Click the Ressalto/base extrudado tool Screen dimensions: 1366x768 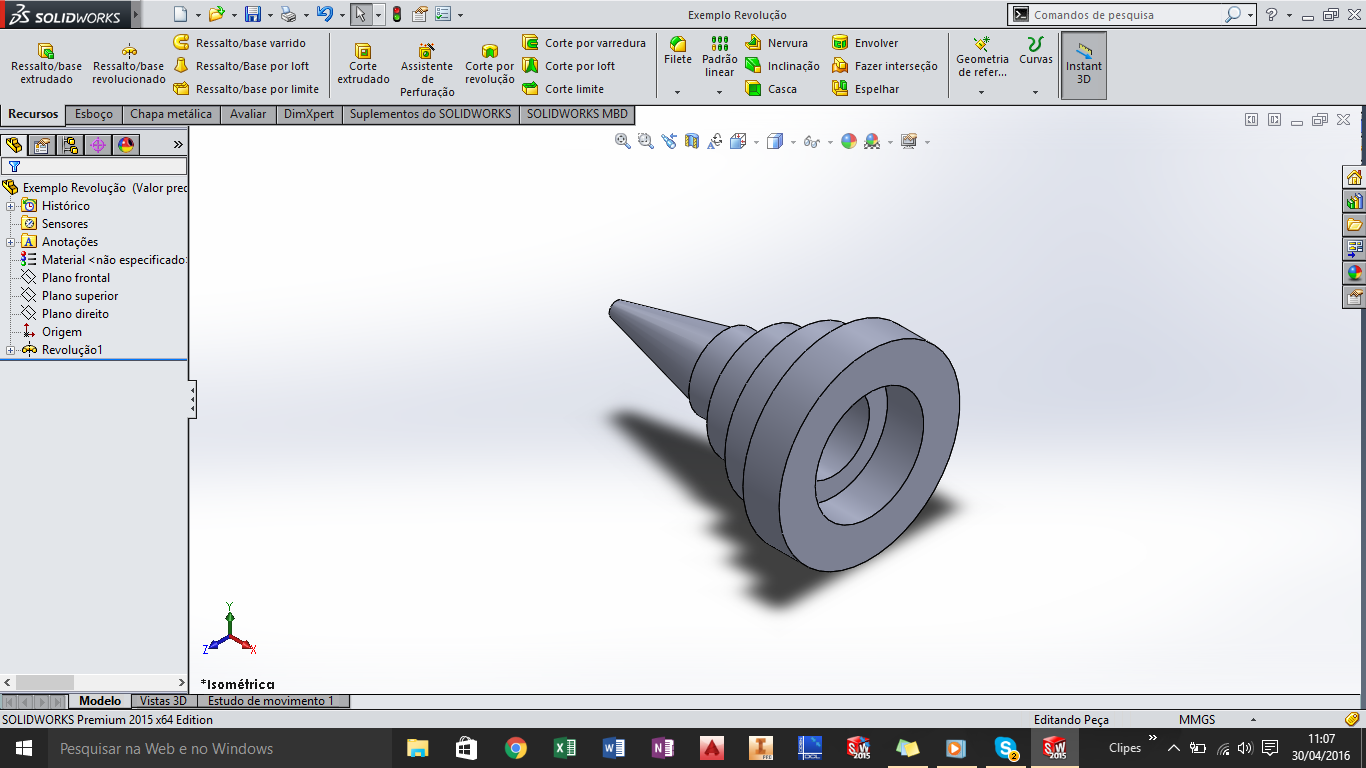tap(46, 63)
